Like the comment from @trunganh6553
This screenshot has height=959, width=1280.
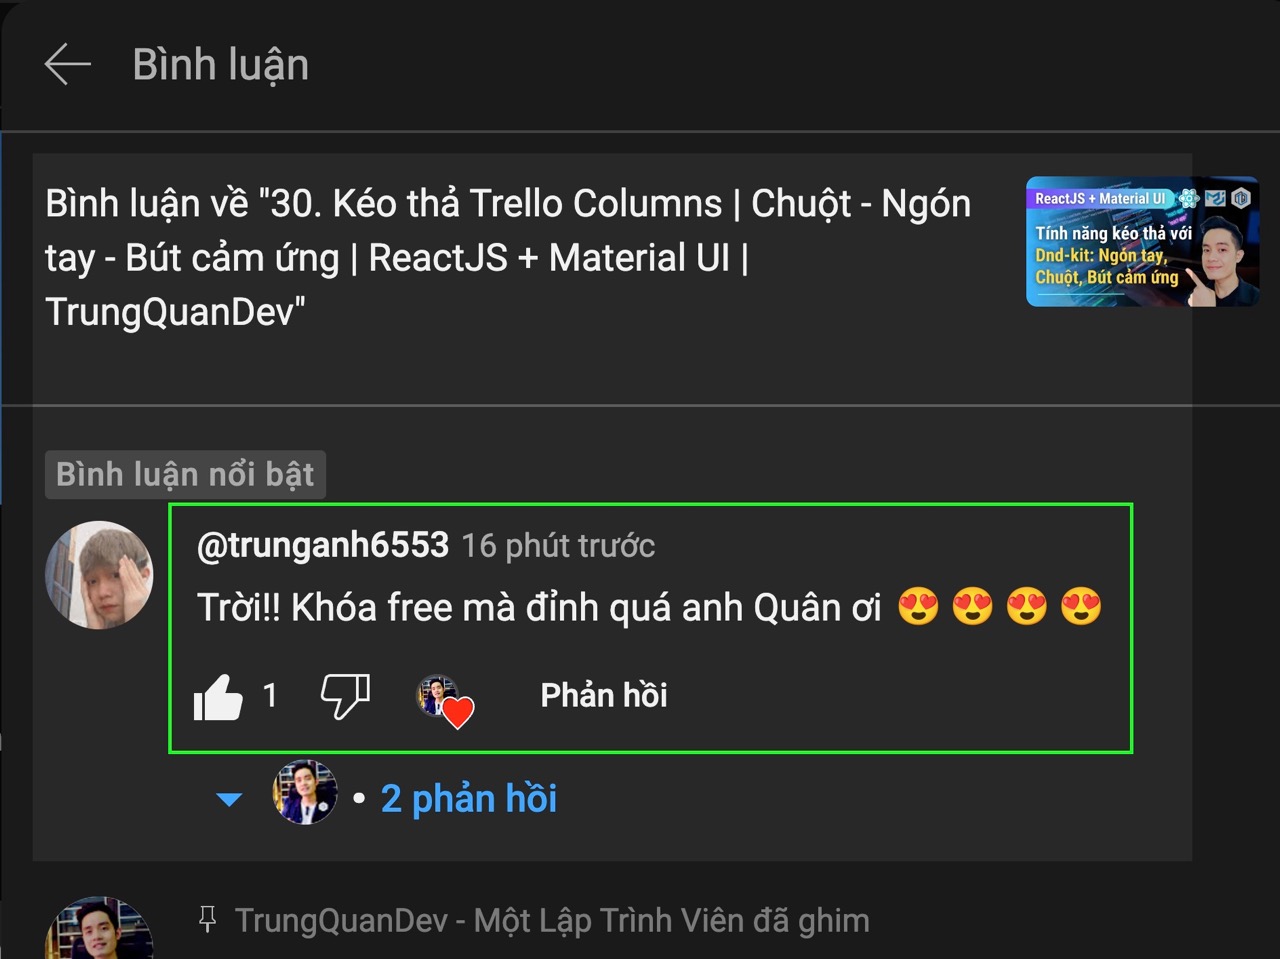[218, 697]
